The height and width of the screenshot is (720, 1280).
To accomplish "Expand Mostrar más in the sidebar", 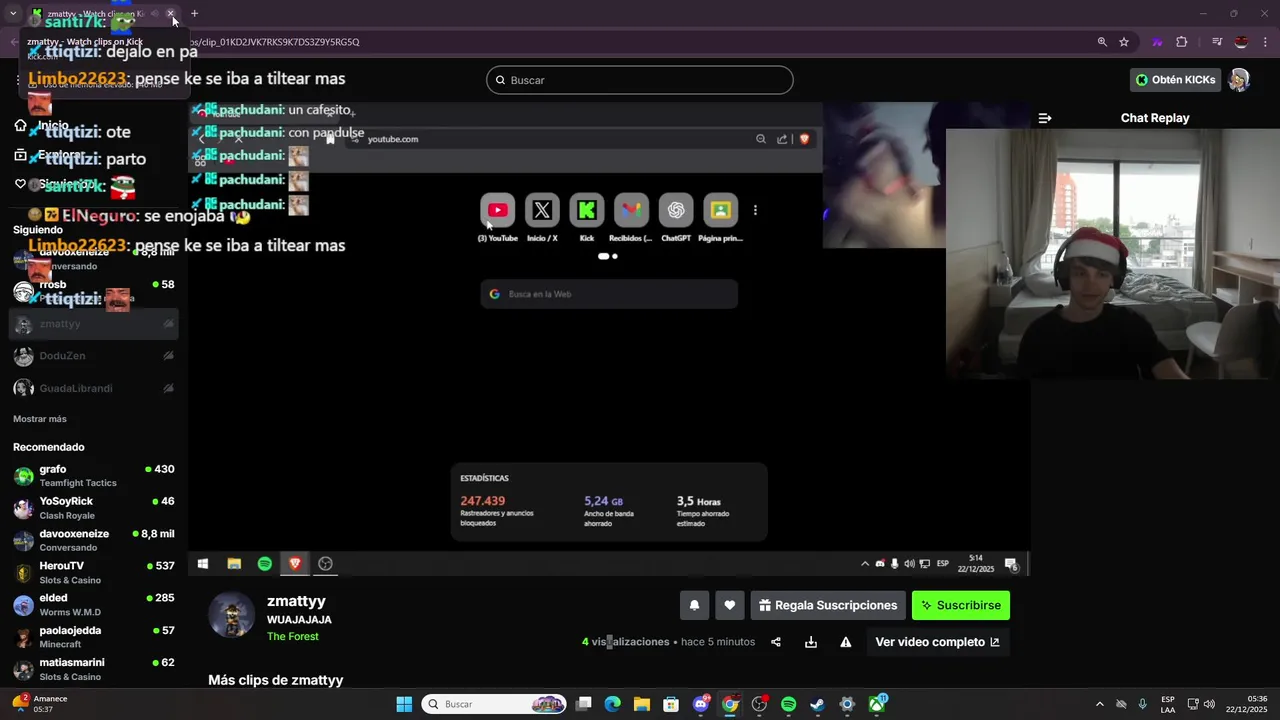I will tap(40, 419).
